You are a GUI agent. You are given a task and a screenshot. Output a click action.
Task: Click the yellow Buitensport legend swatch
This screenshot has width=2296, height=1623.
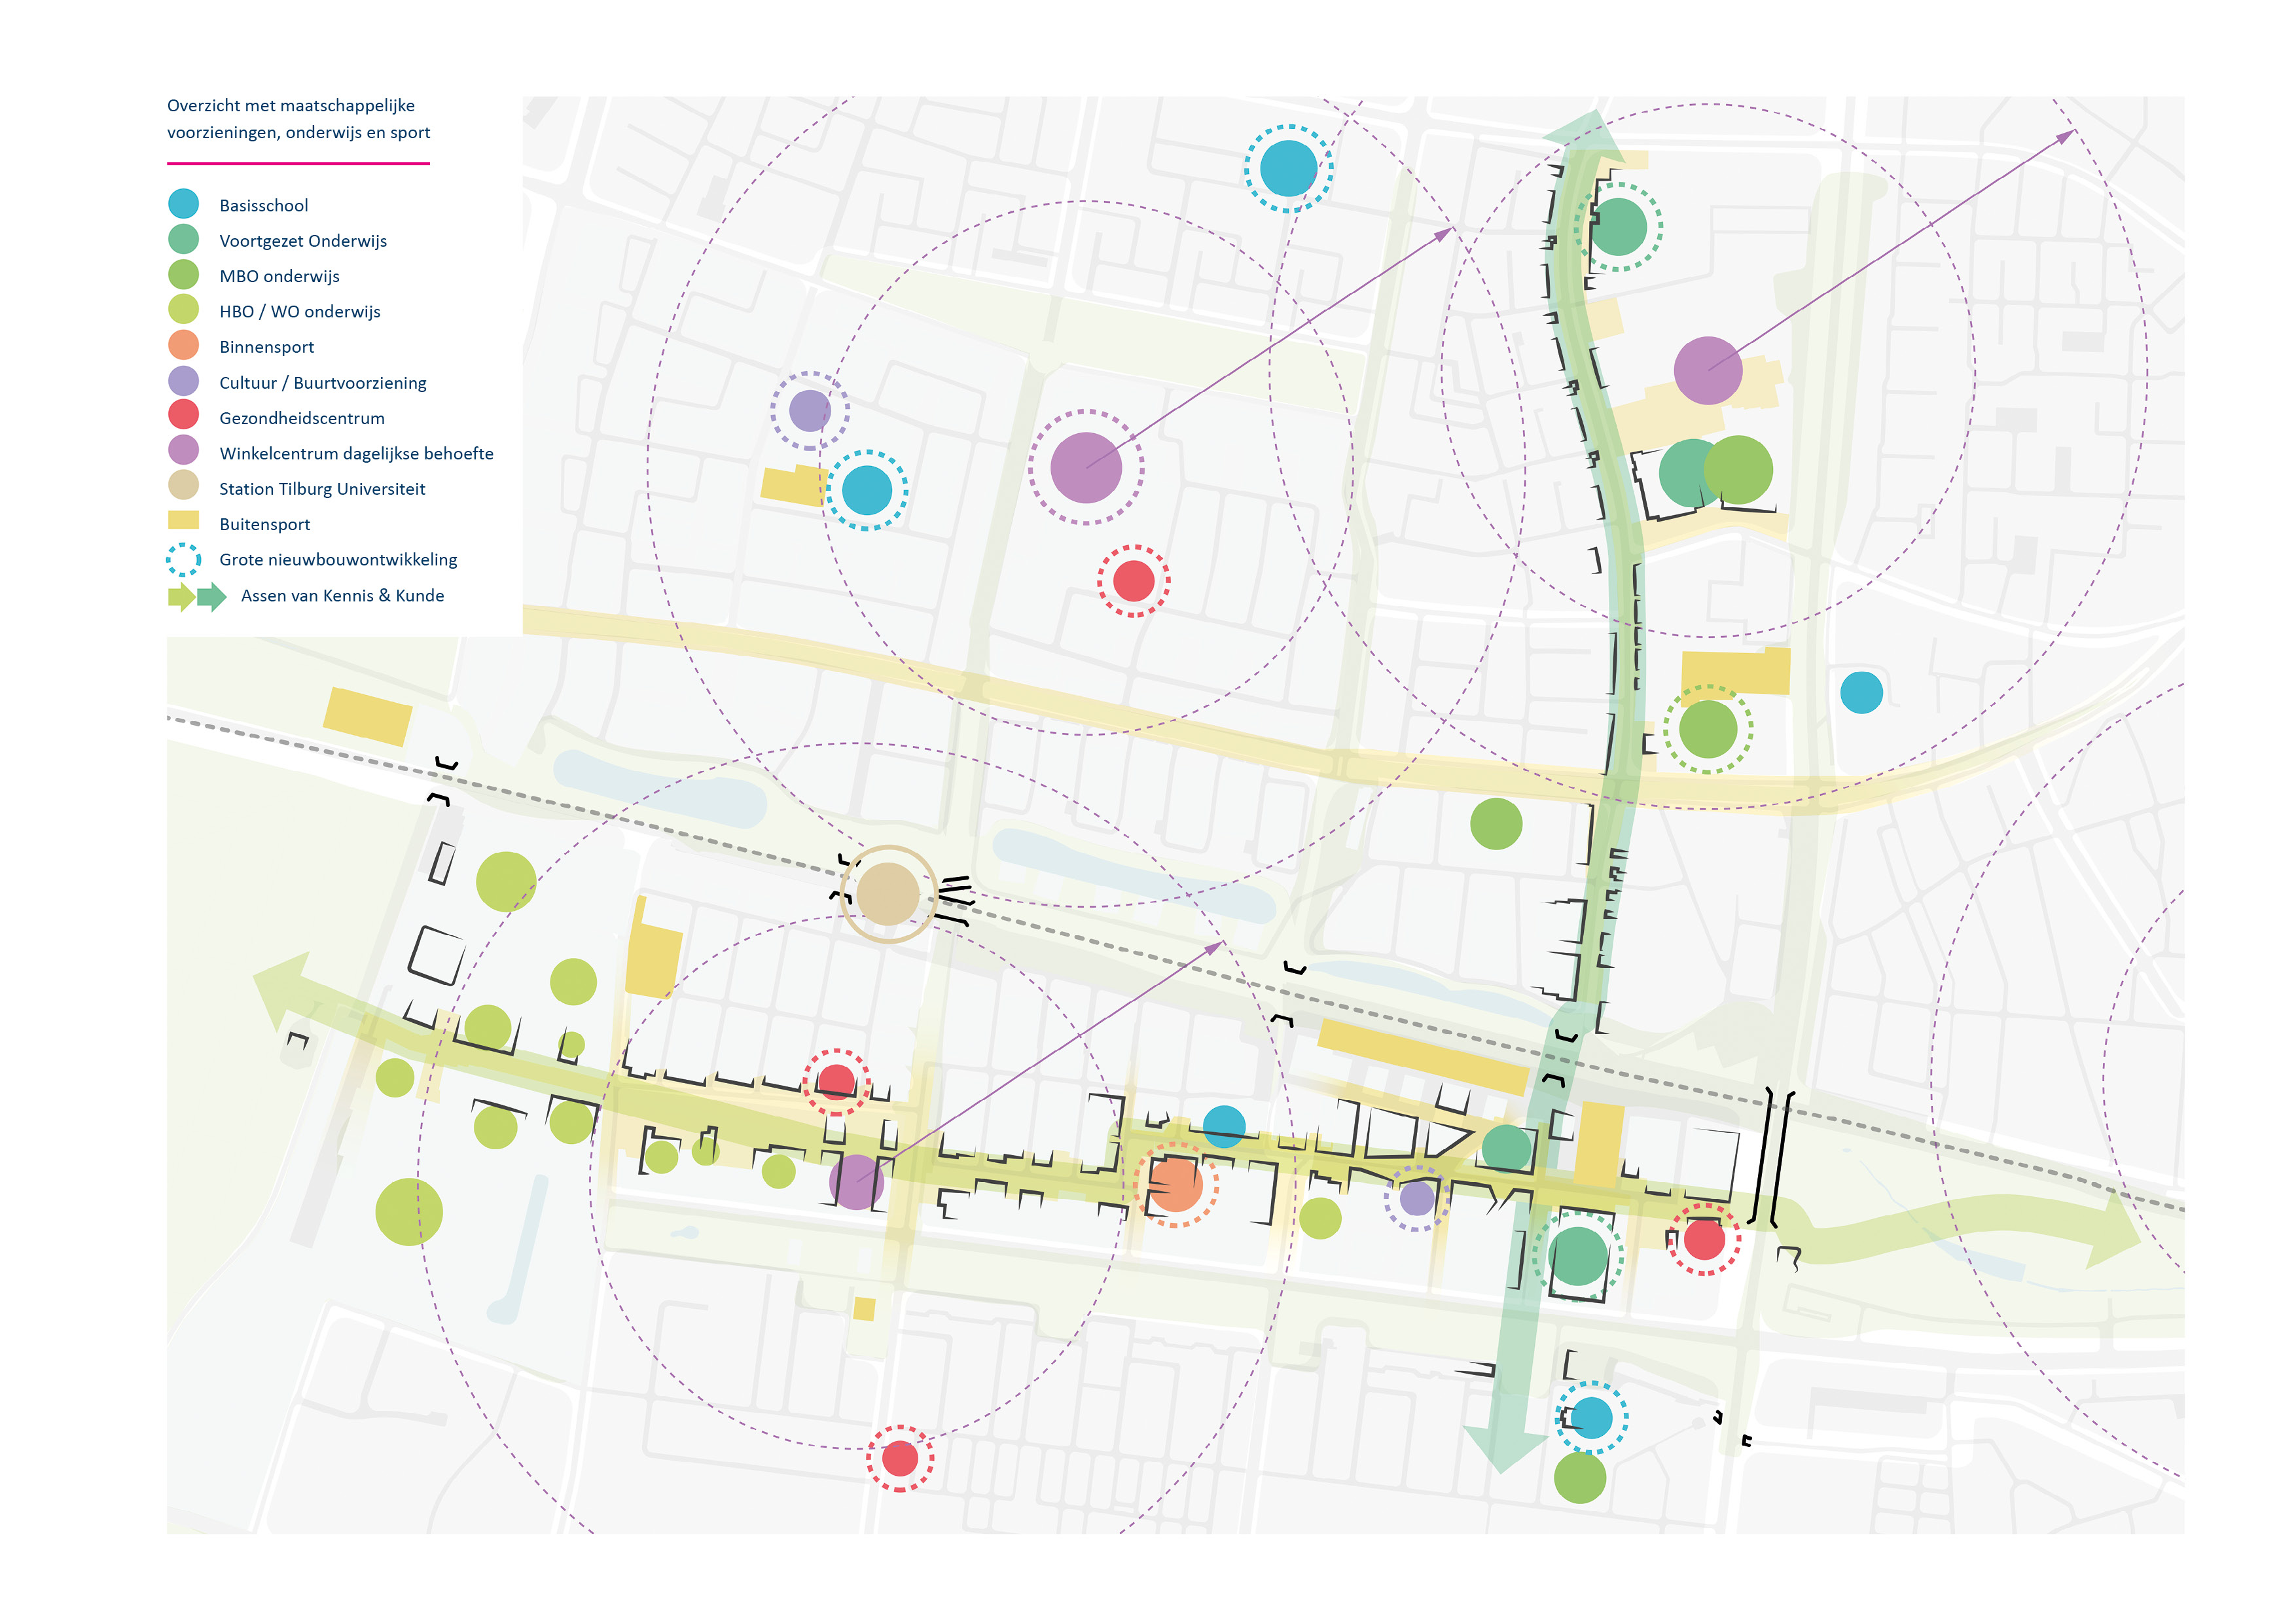(183, 521)
